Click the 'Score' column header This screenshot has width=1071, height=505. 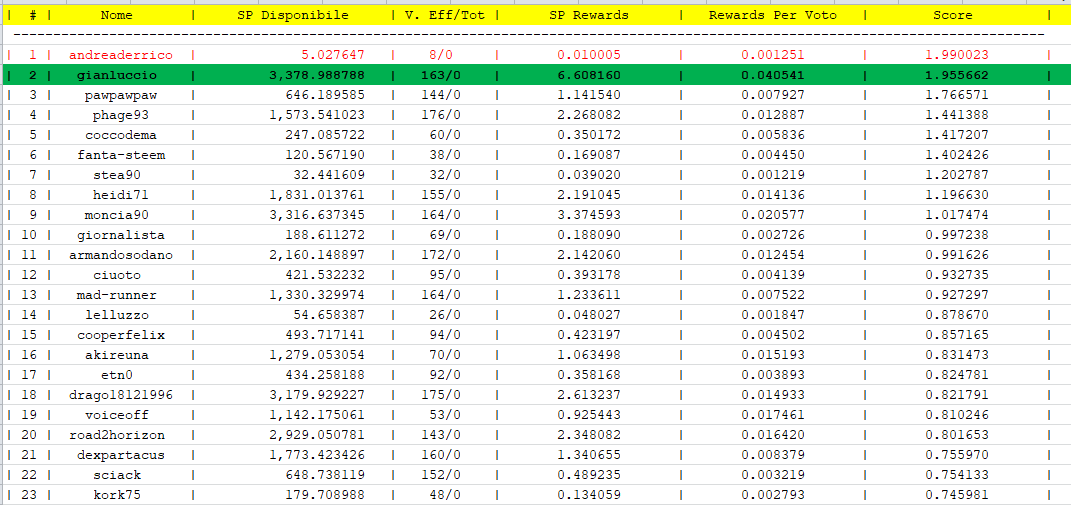click(953, 14)
